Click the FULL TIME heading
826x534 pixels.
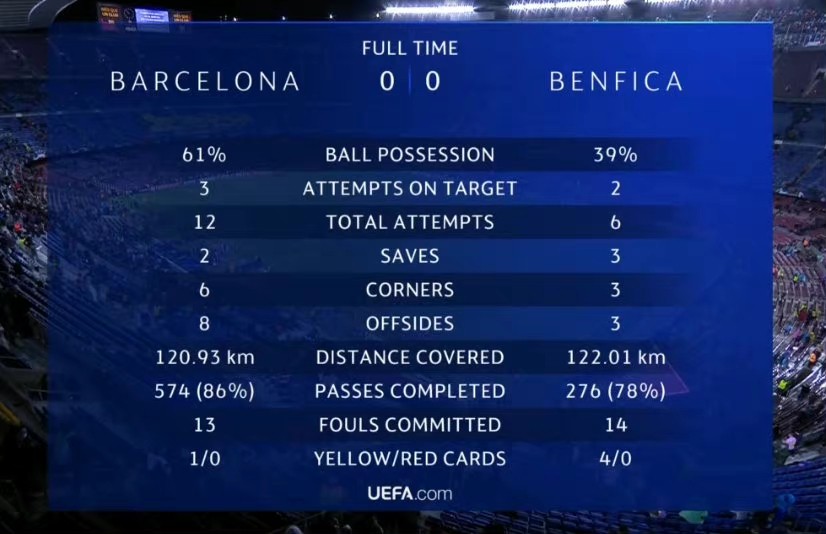[410, 48]
